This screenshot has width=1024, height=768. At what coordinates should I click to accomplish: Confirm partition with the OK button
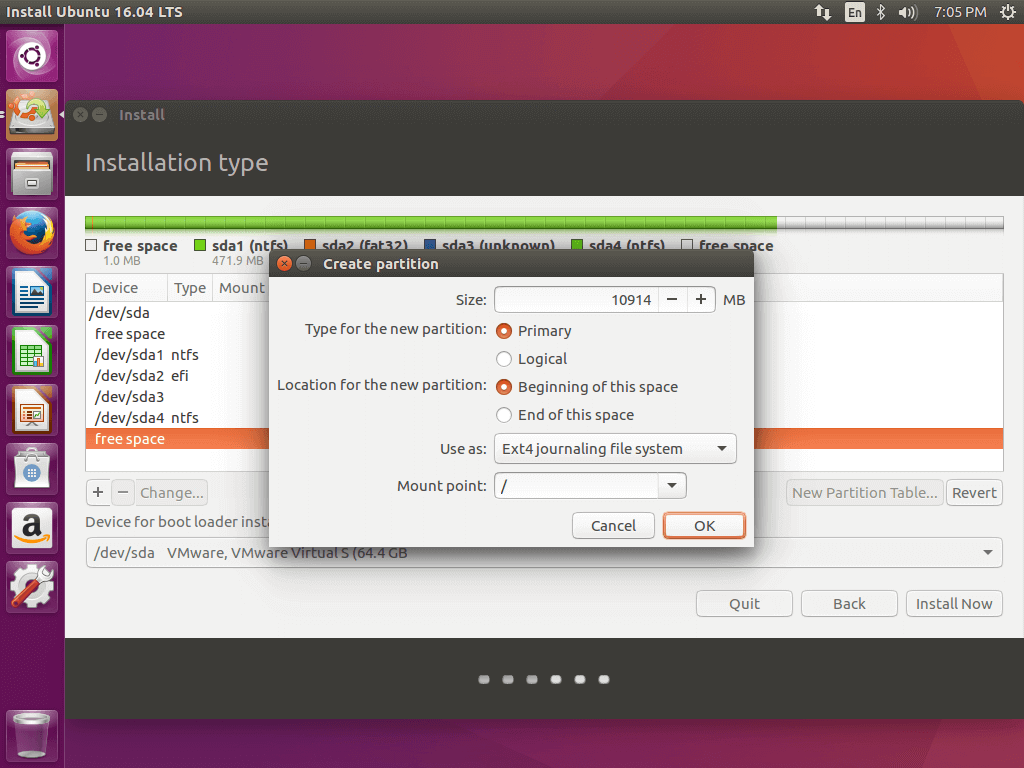point(704,526)
